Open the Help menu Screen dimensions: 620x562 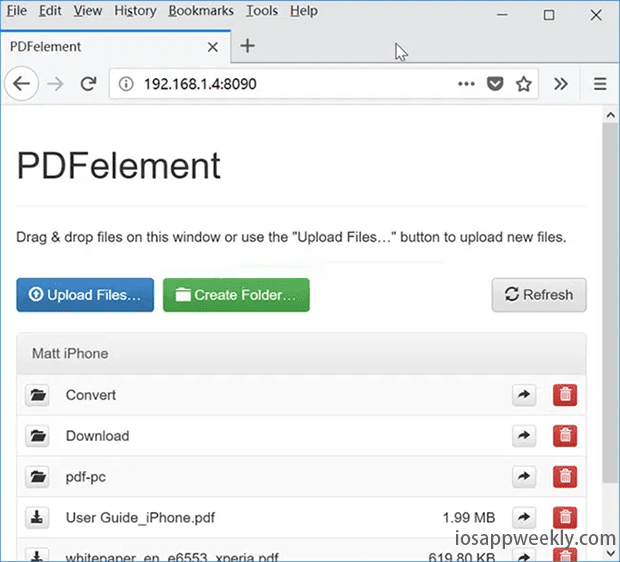tap(304, 11)
